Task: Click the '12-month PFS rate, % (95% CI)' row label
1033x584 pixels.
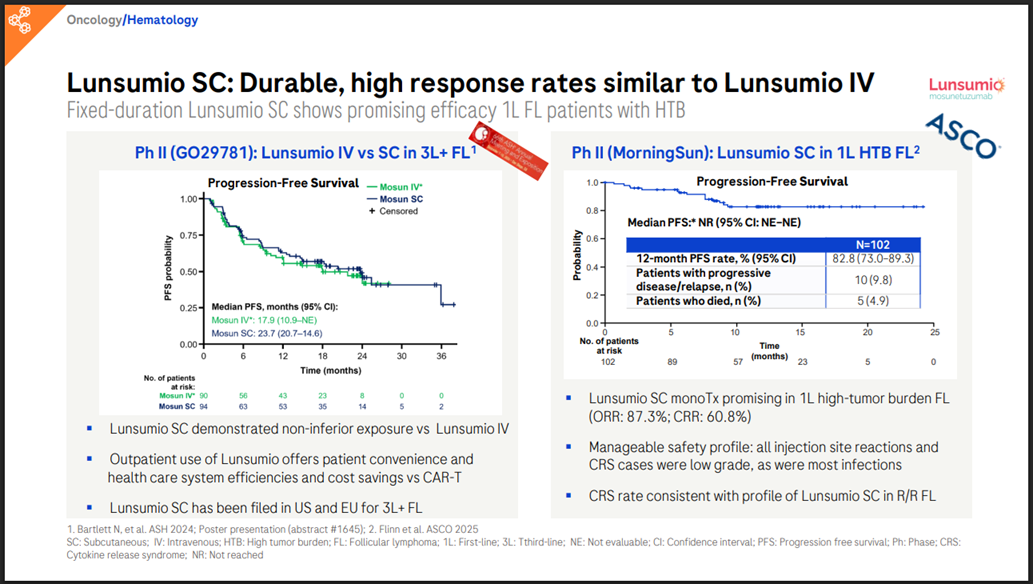Action: tap(716, 258)
